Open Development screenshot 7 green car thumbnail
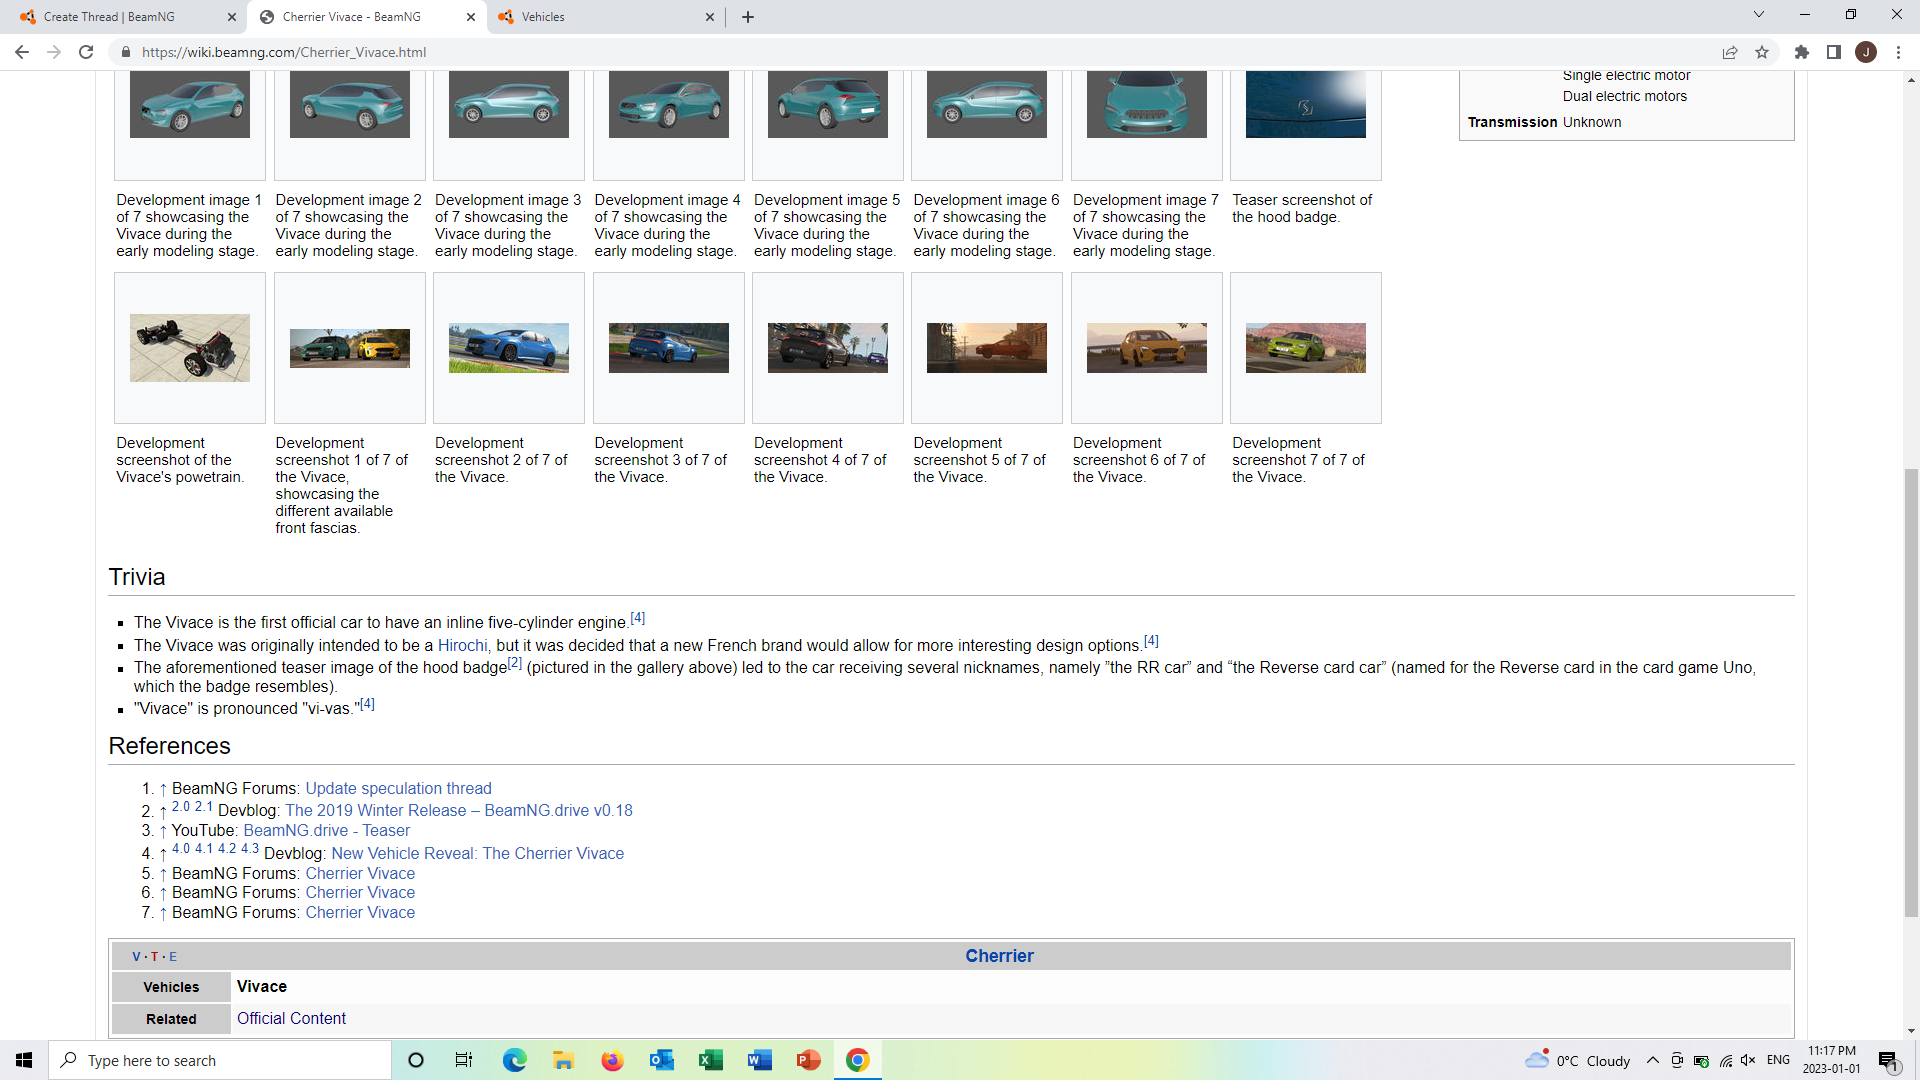Viewport: 1920px width, 1080px height. (1306, 348)
